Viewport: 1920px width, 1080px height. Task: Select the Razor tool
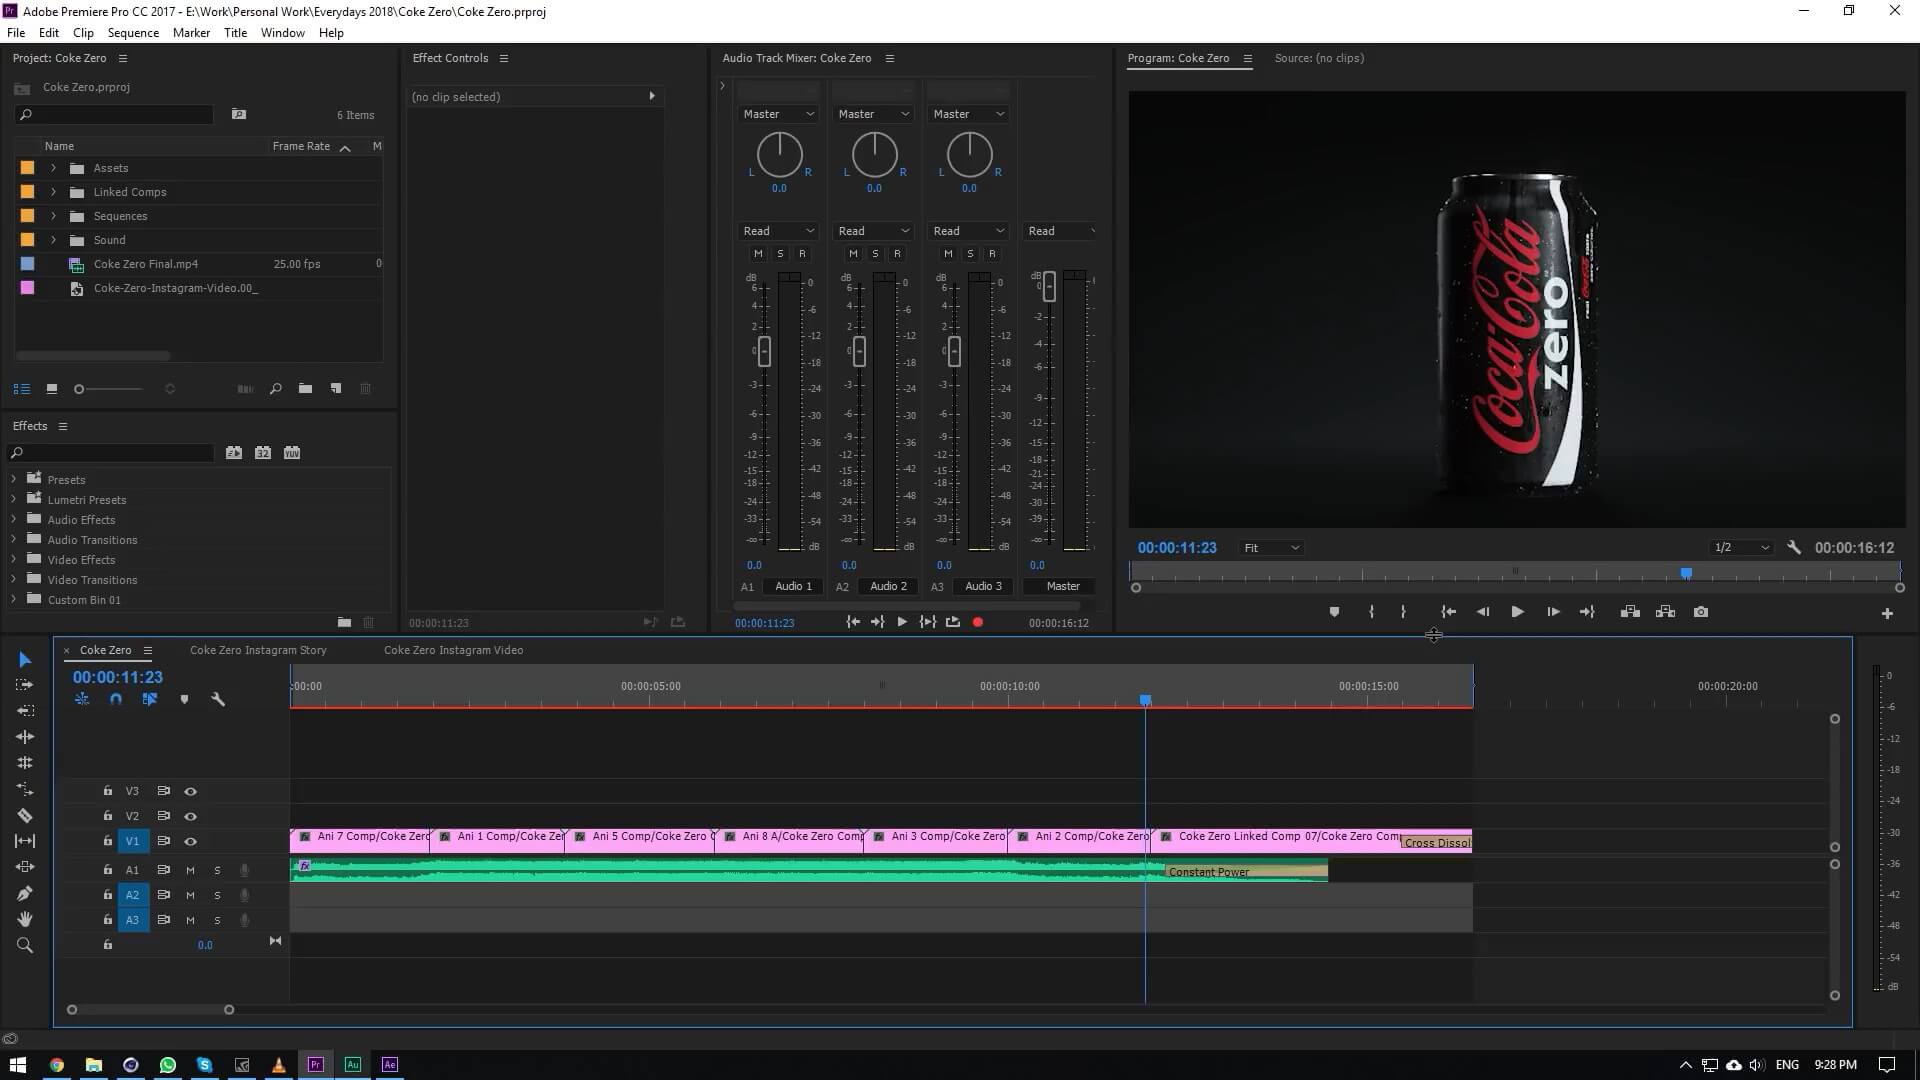[x=25, y=815]
